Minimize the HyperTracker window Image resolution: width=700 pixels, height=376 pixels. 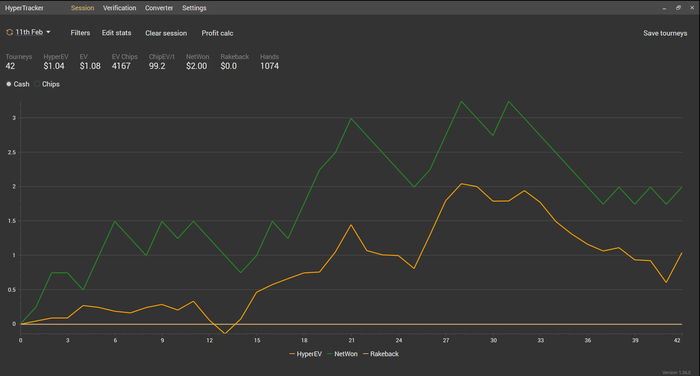coord(664,8)
